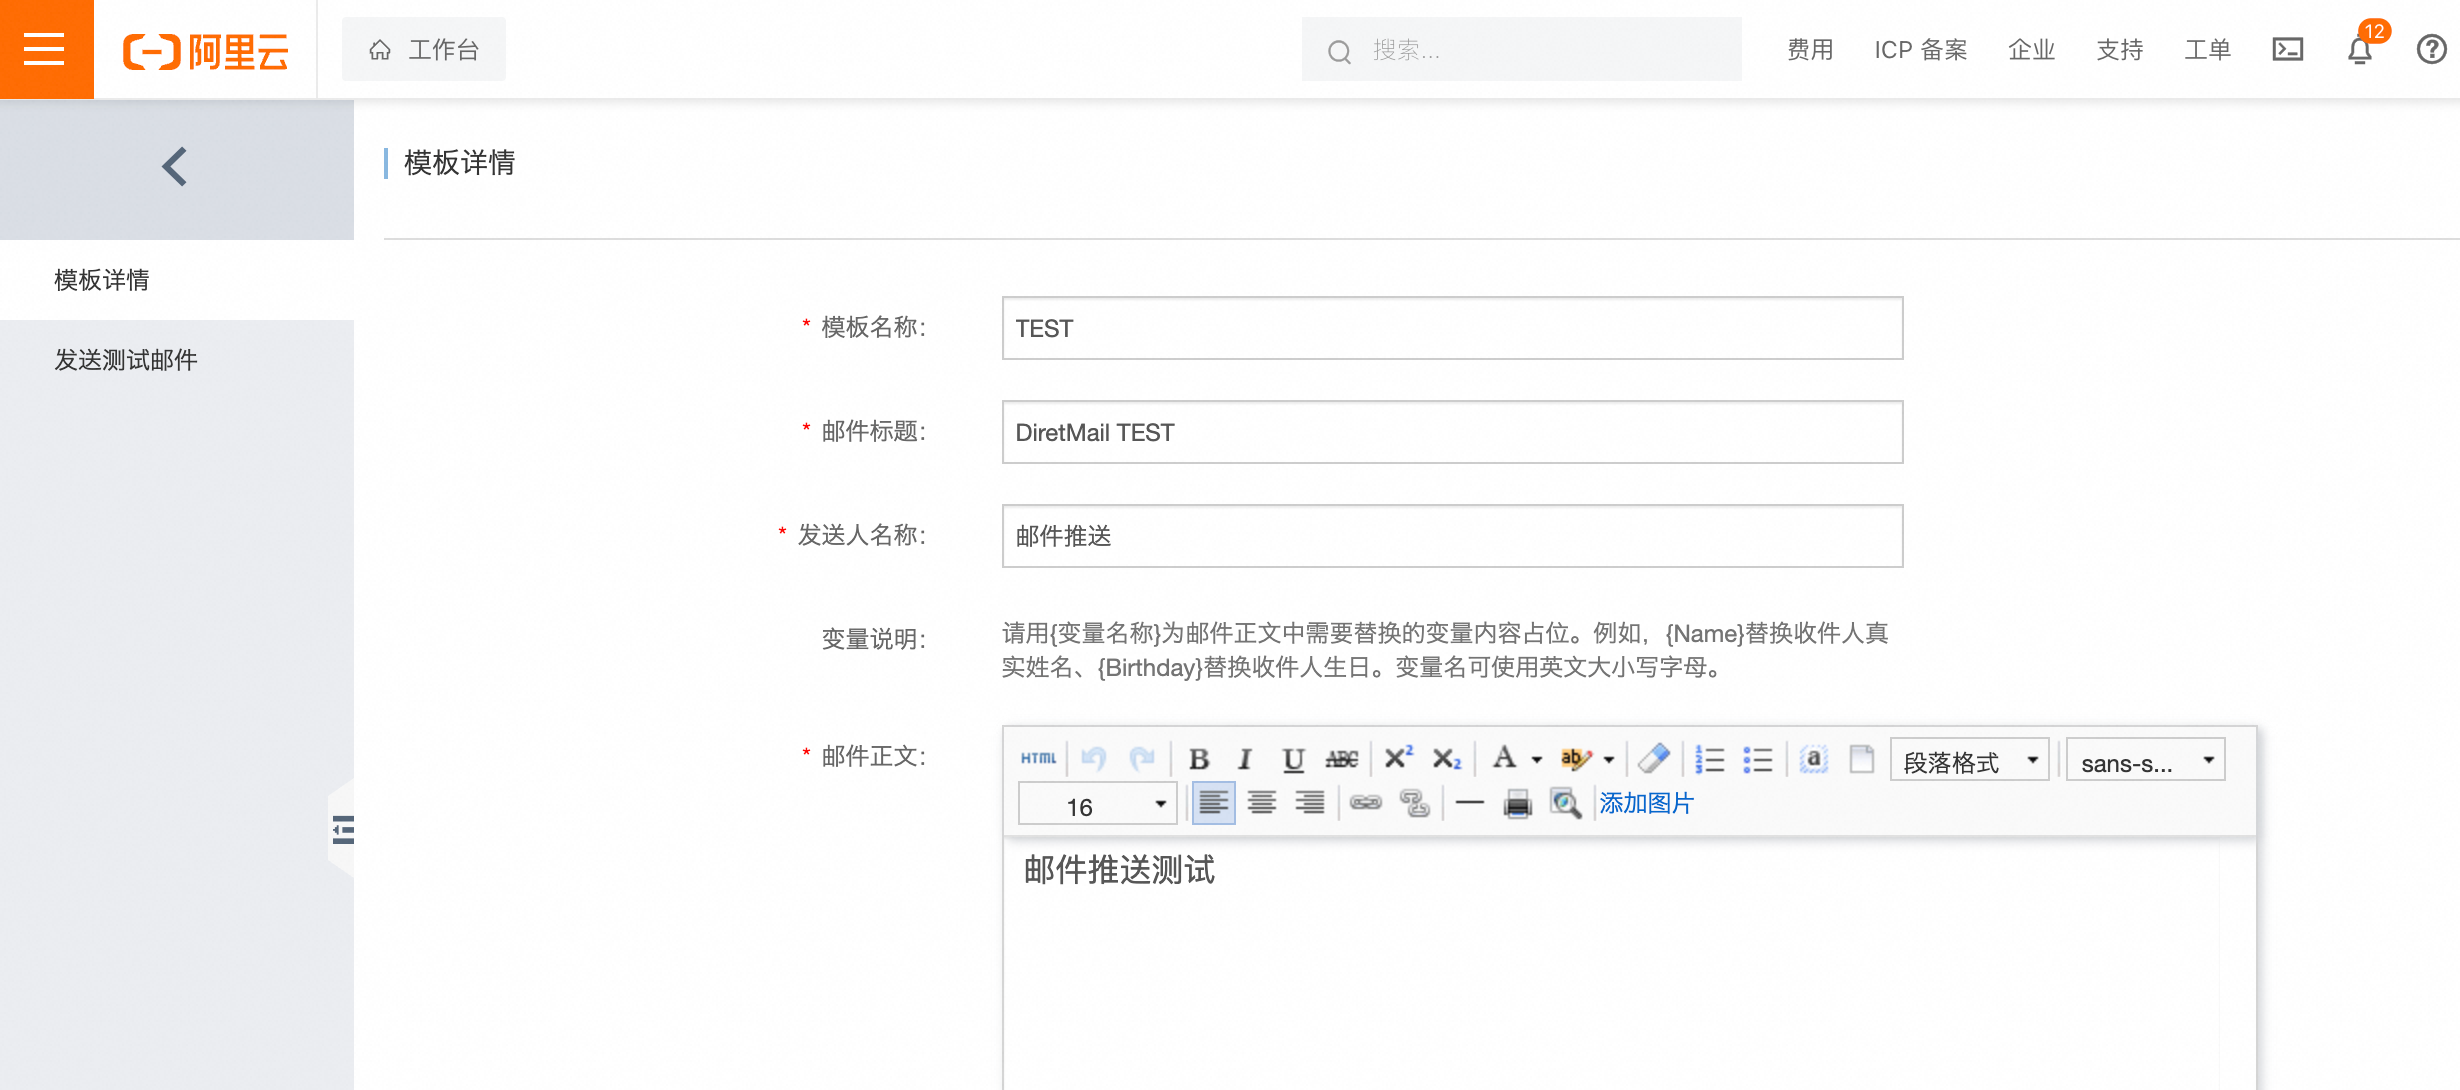The height and width of the screenshot is (1090, 2460).
Task: Open the 段落格式 paragraph format dropdown
Action: tap(1969, 762)
